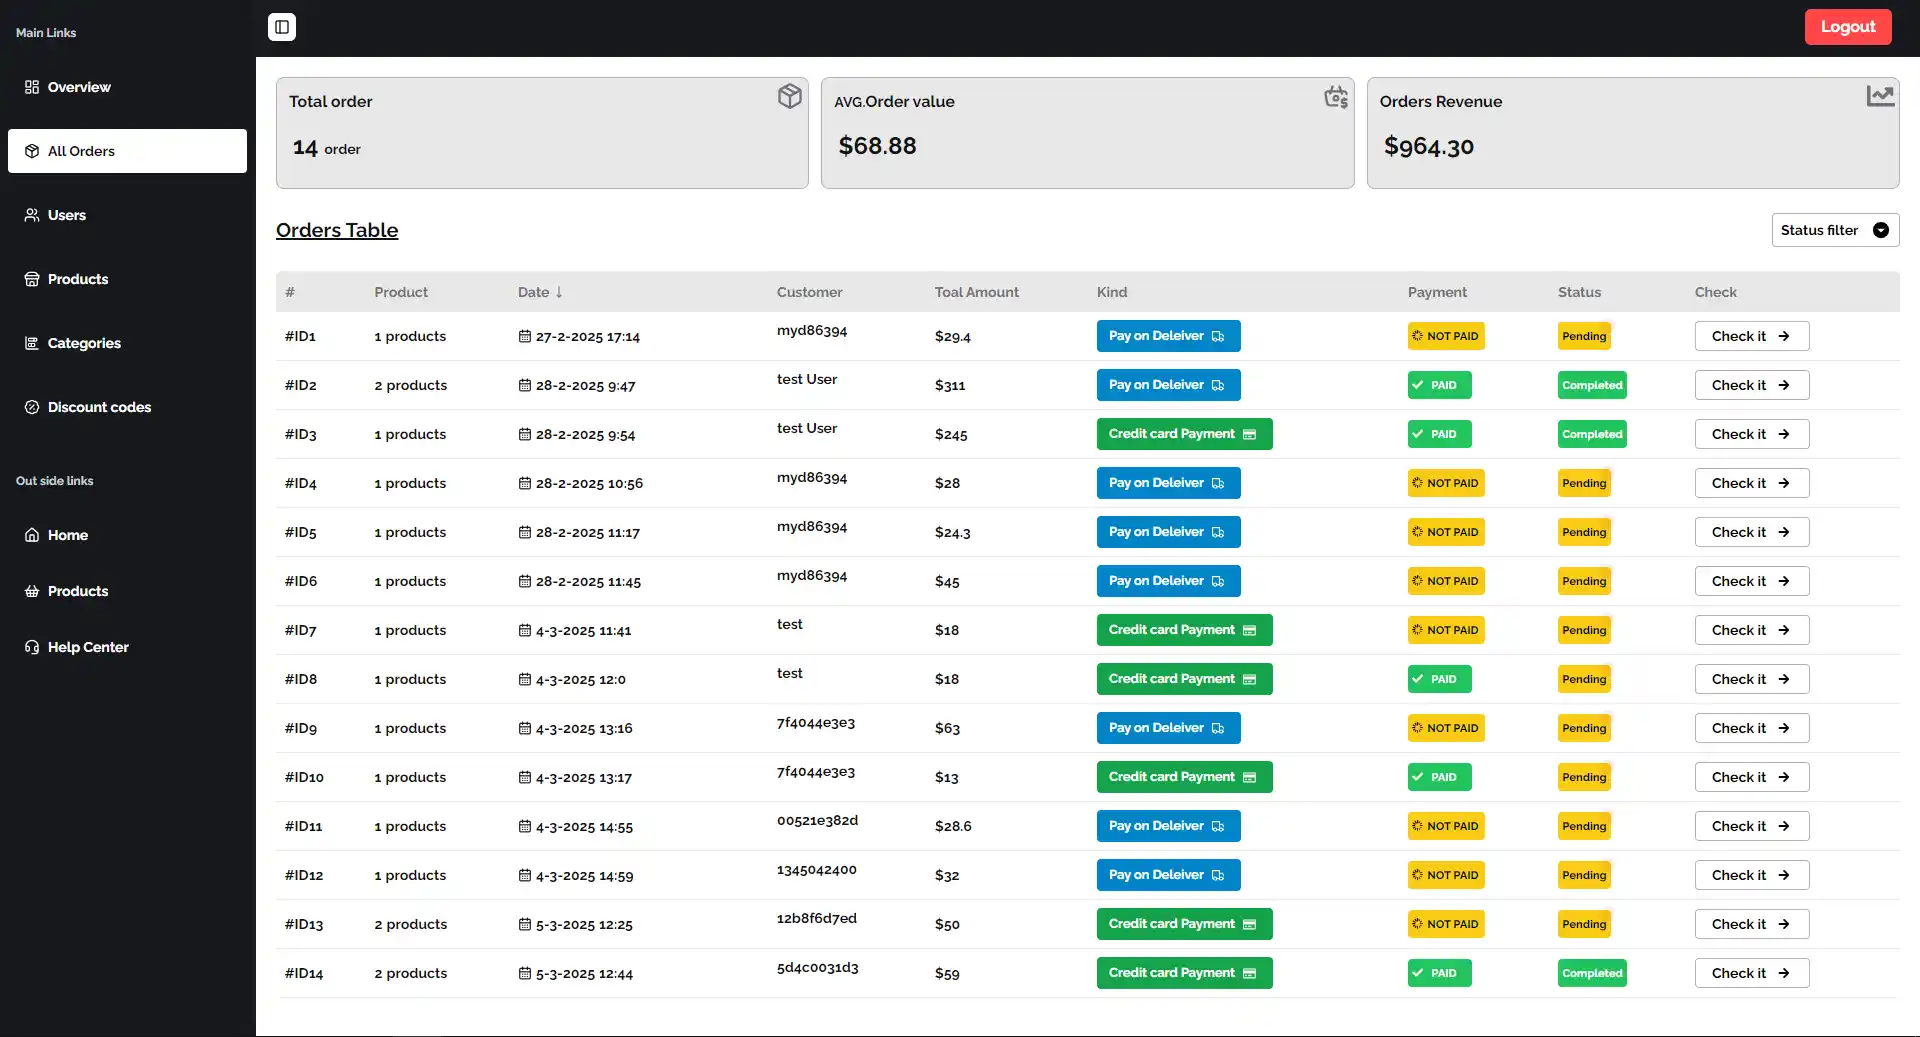
Task: Click the NOT PAID badge on #ID7
Action: [x=1445, y=630]
